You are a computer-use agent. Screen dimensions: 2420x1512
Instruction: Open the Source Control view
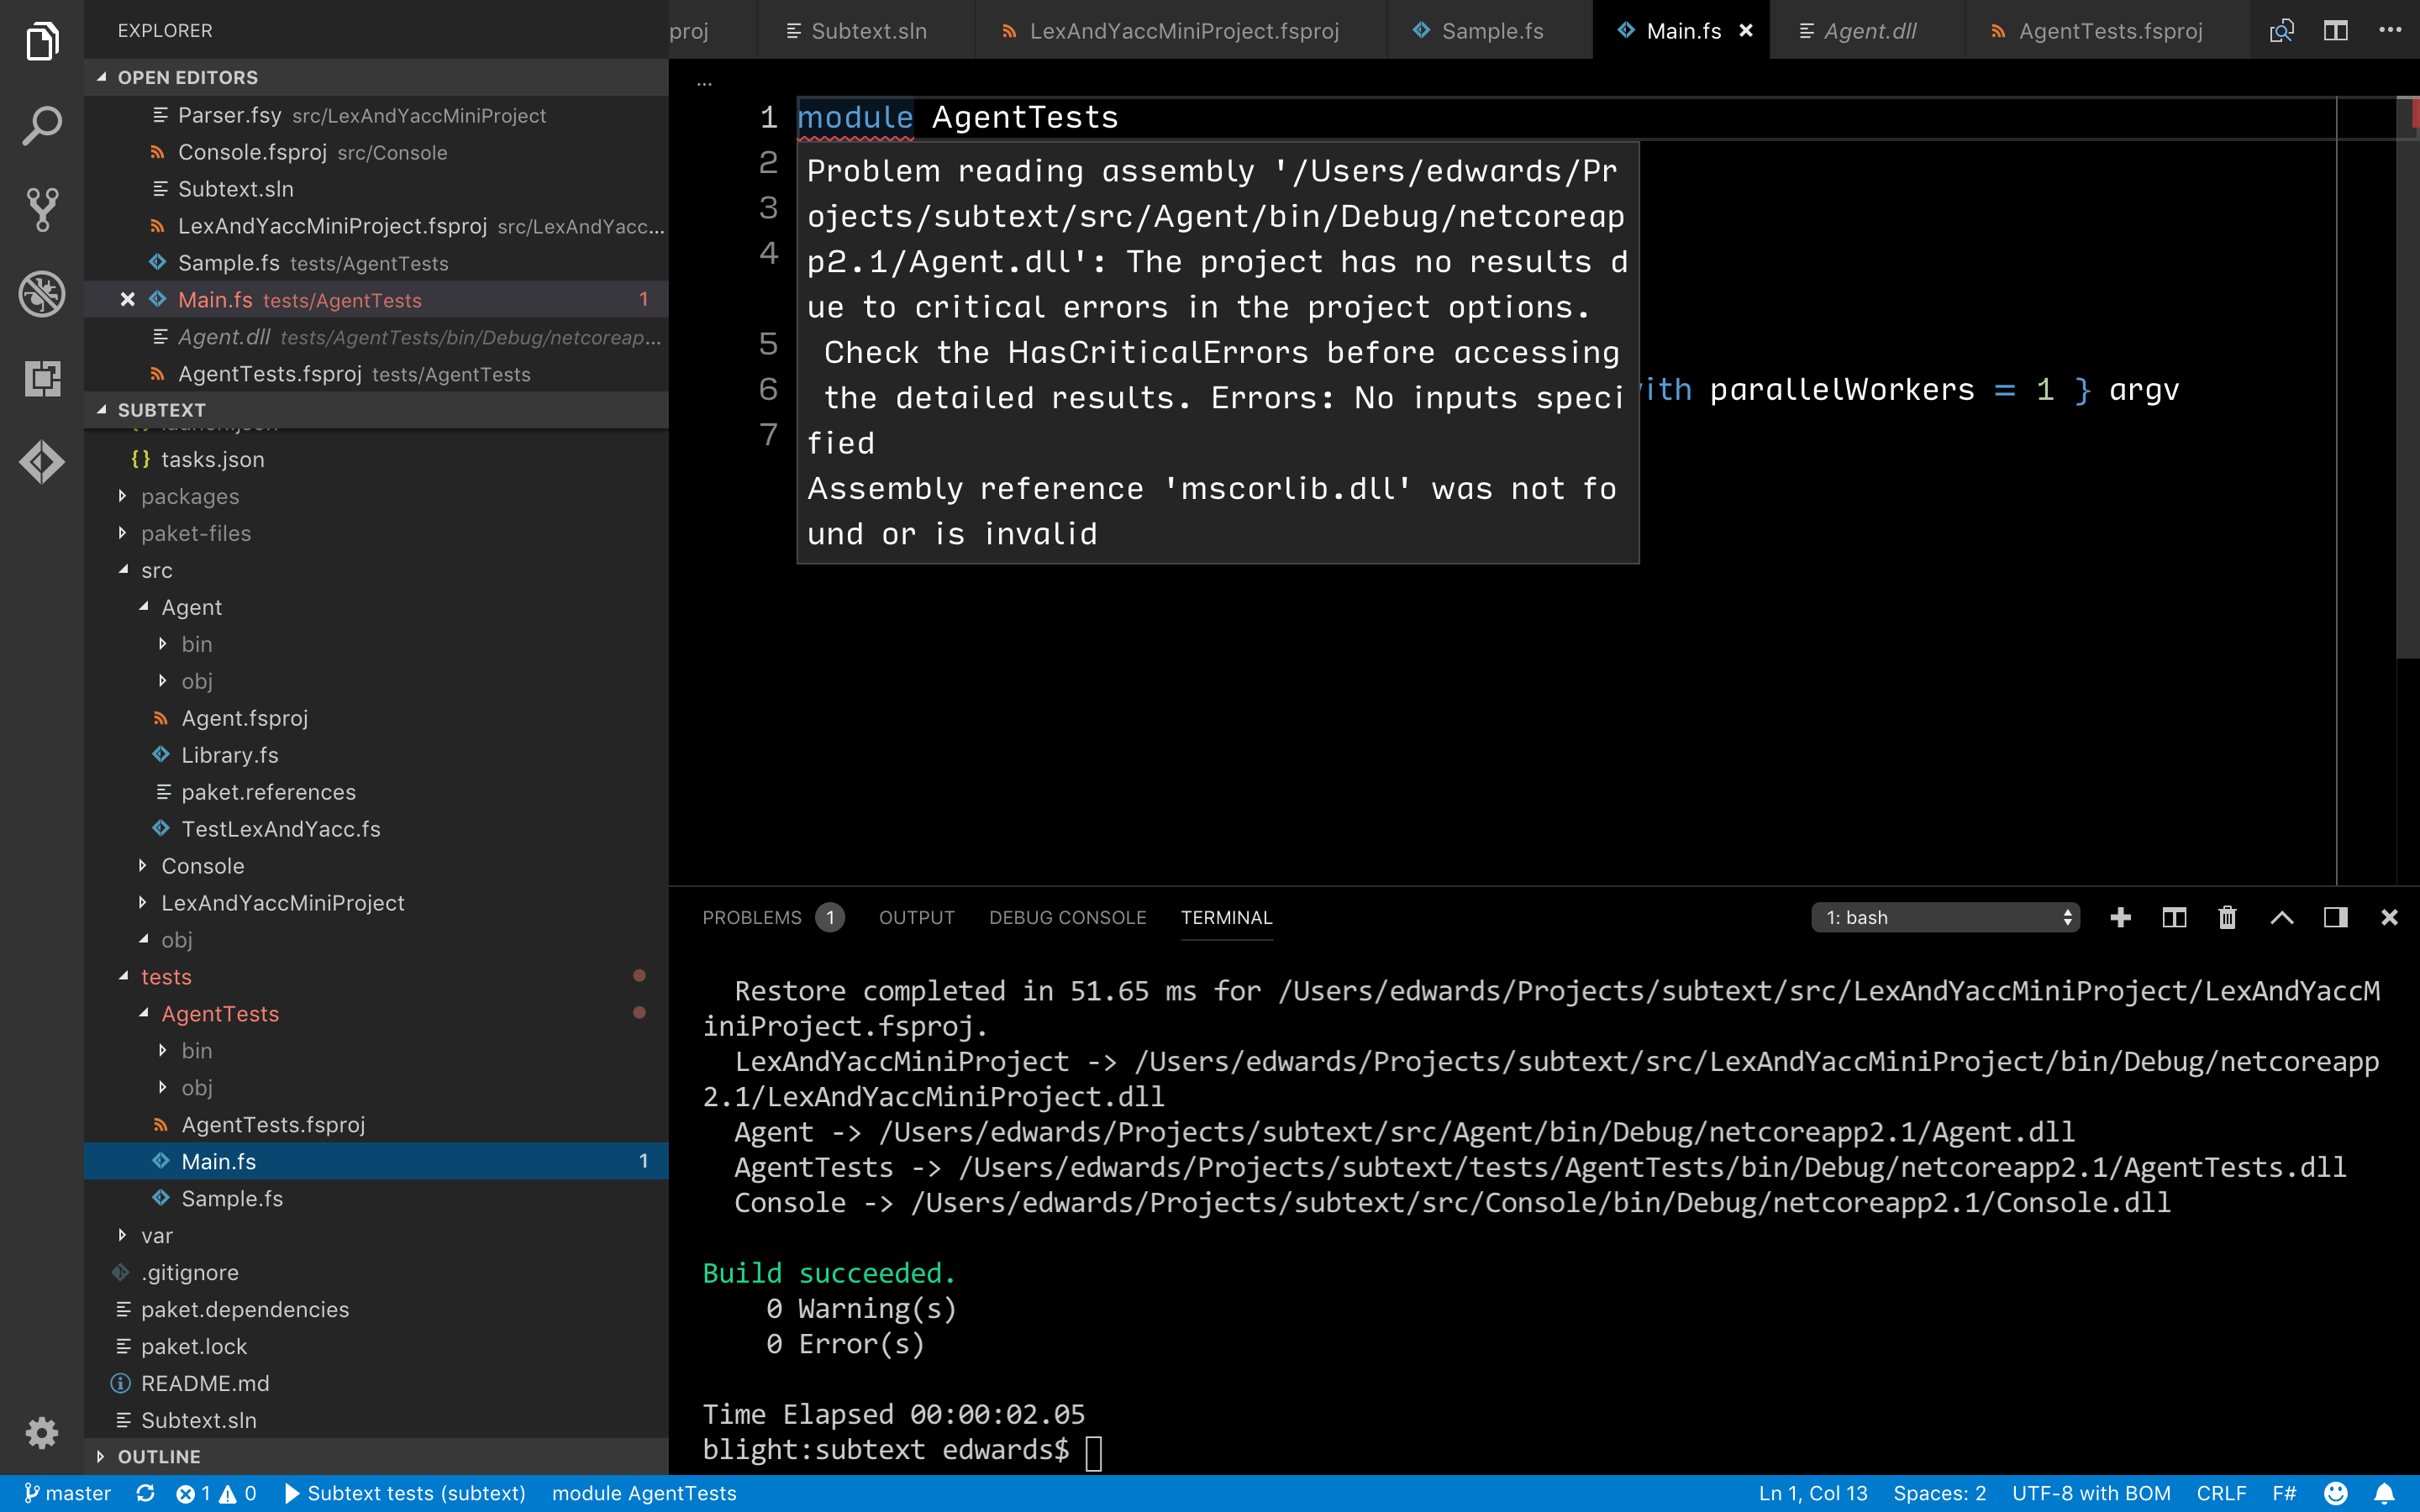(x=42, y=210)
